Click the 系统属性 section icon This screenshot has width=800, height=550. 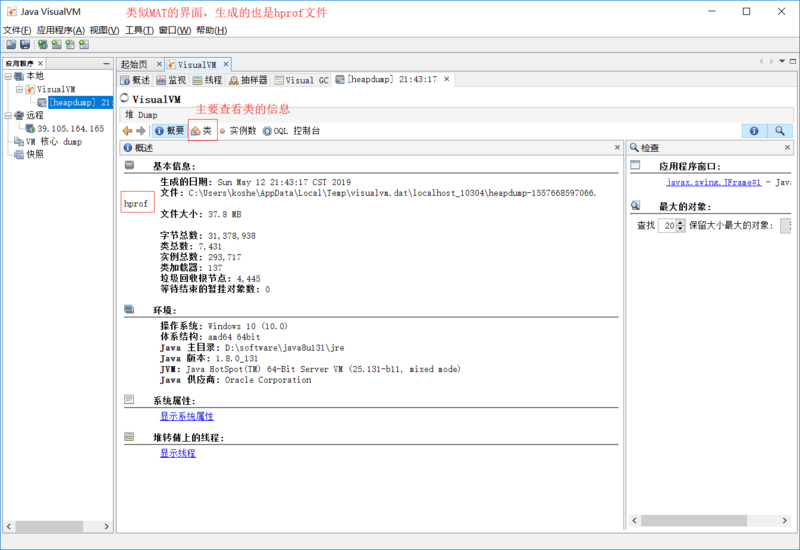(x=130, y=399)
